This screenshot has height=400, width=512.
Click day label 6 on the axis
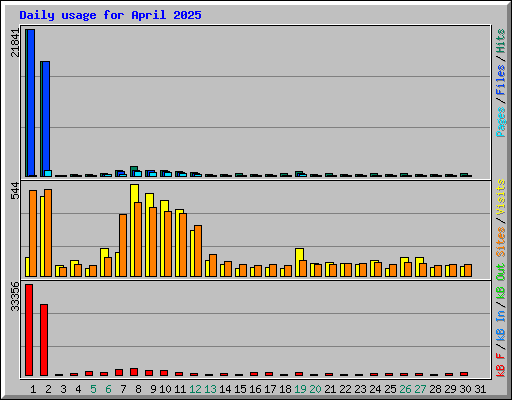coord(108,389)
